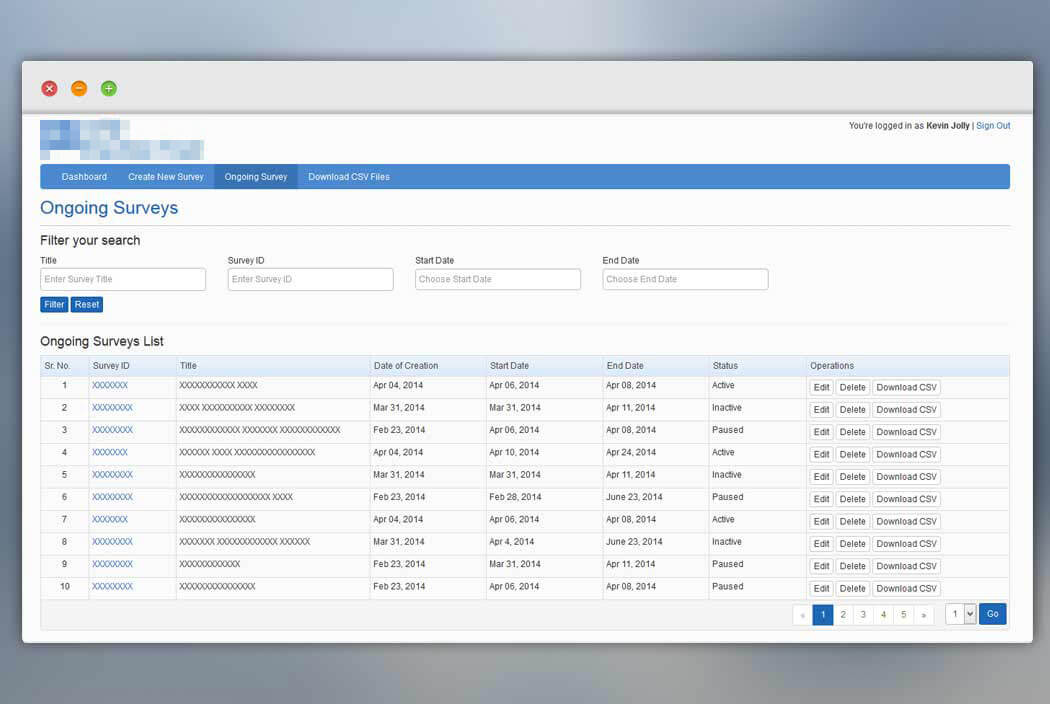Open the Survey ID link in row 1
The image size is (1050, 704).
tap(110, 385)
